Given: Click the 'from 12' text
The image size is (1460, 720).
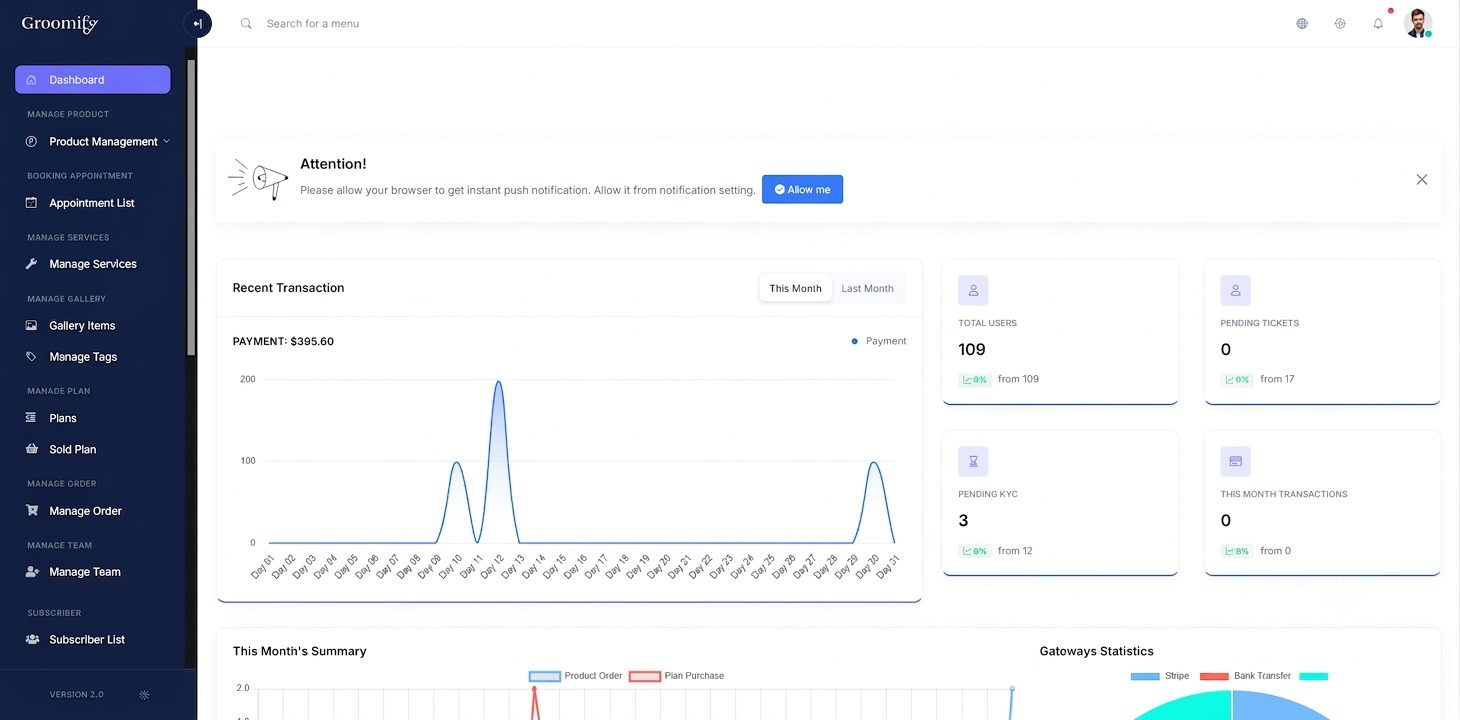Looking at the screenshot, I should point(1015,551).
